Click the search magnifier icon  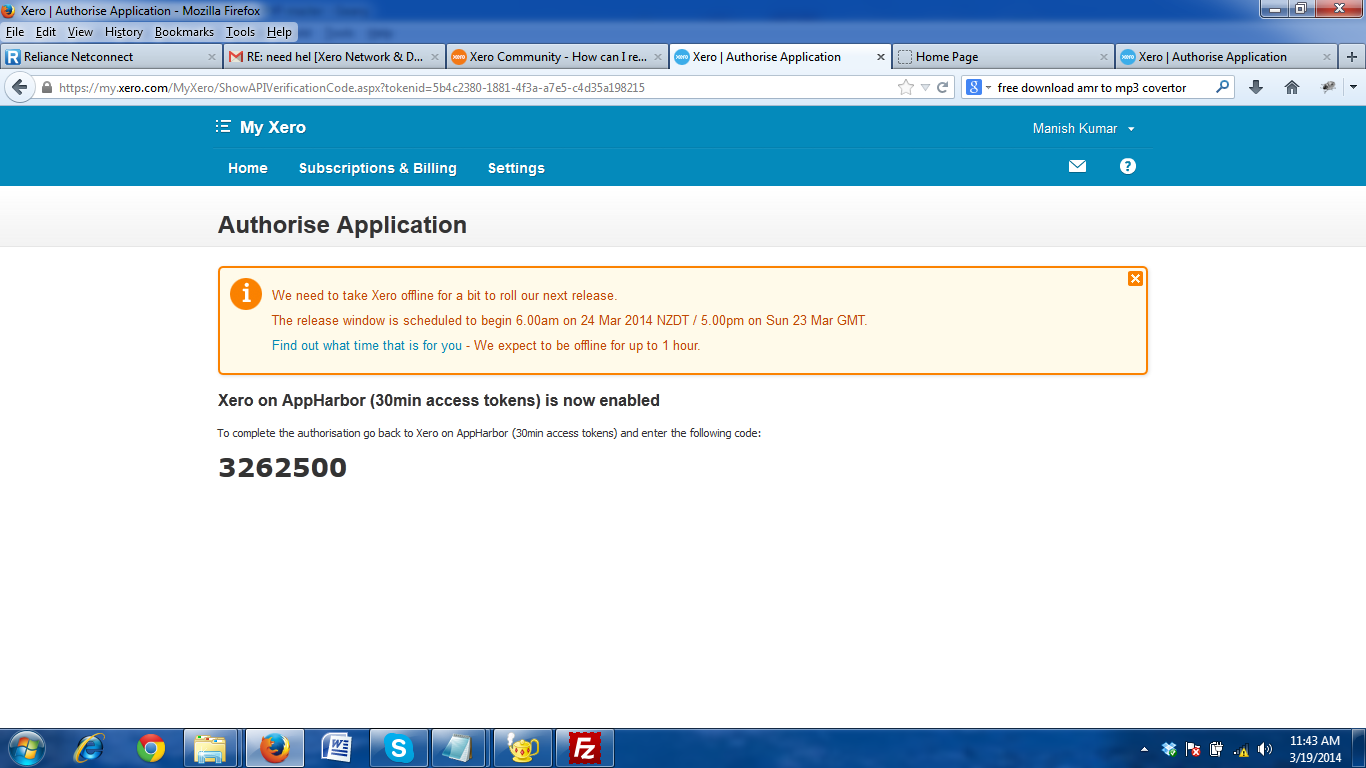coord(1222,87)
